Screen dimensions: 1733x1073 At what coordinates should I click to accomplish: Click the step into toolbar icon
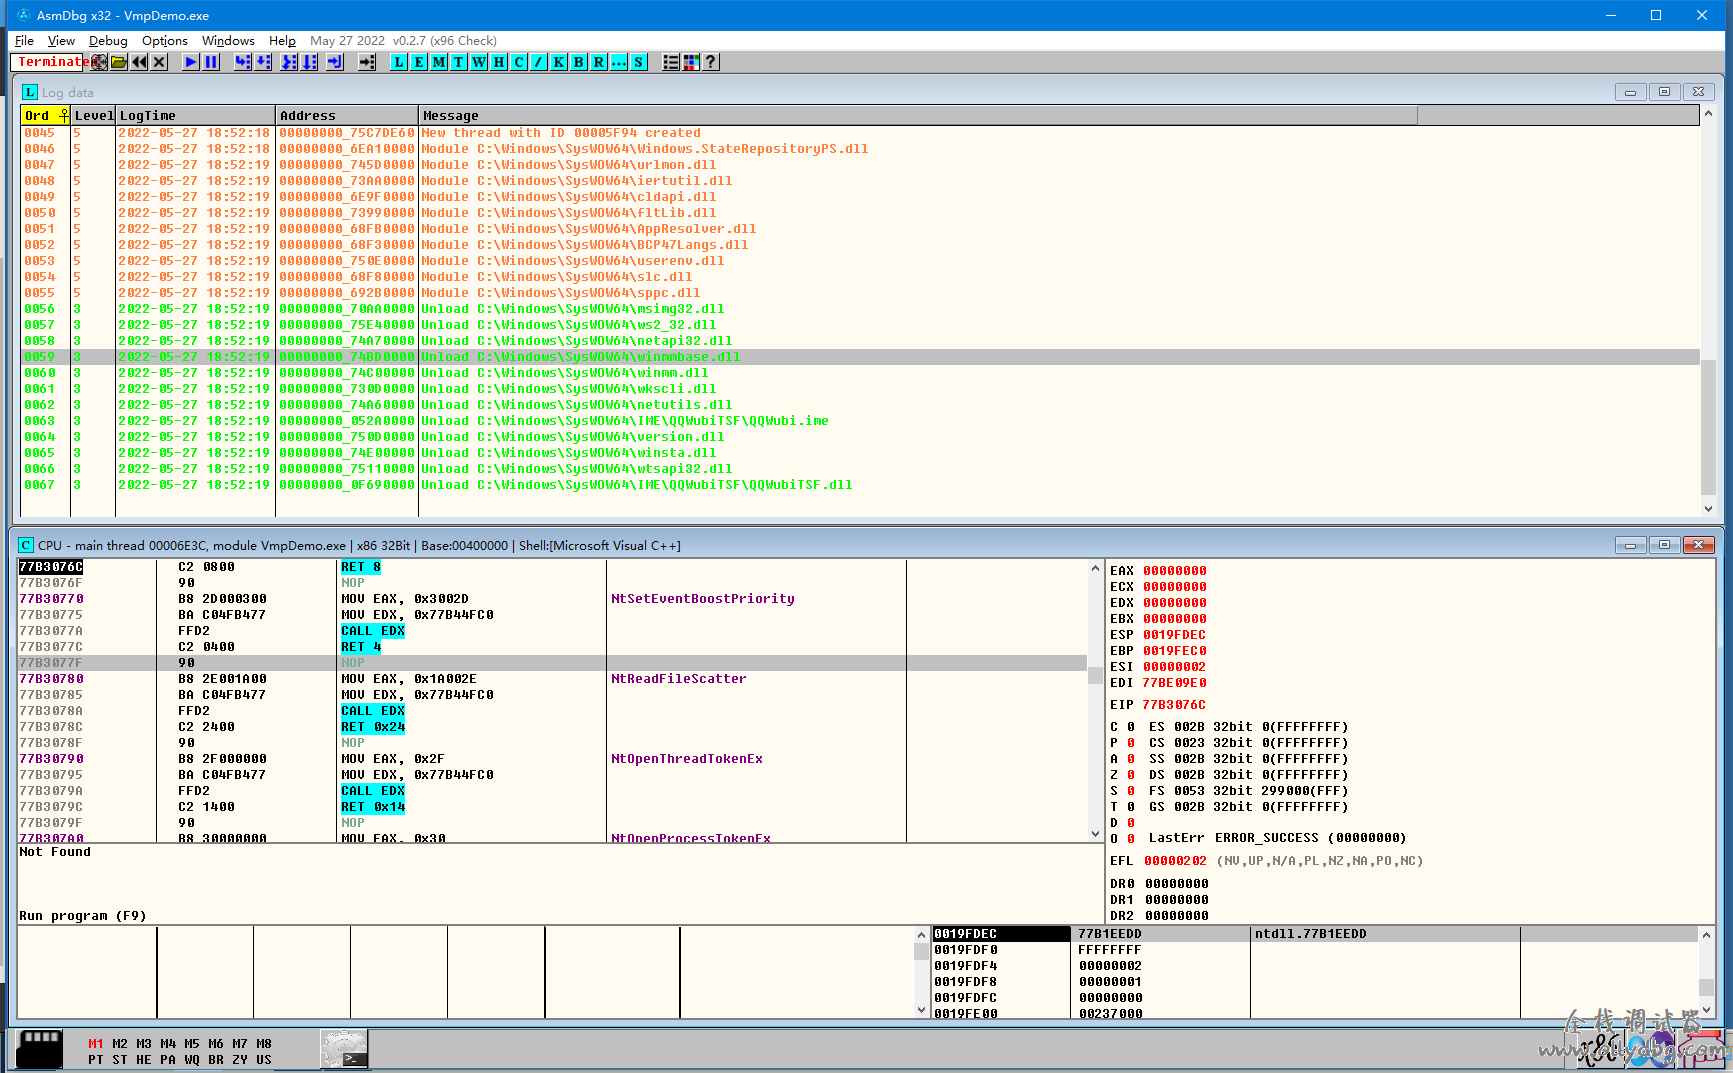pyautogui.click(x=243, y=62)
